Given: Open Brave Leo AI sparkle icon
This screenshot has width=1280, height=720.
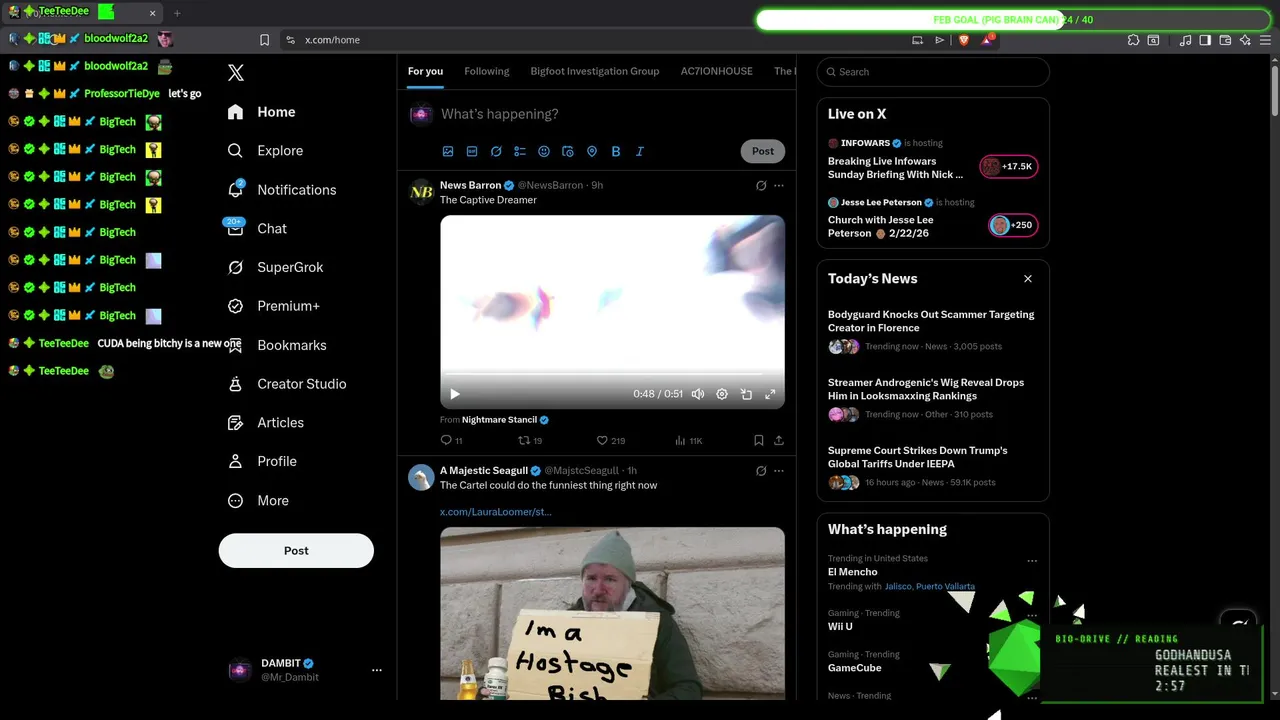Looking at the screenshot, I should (x=1245, y=40).
